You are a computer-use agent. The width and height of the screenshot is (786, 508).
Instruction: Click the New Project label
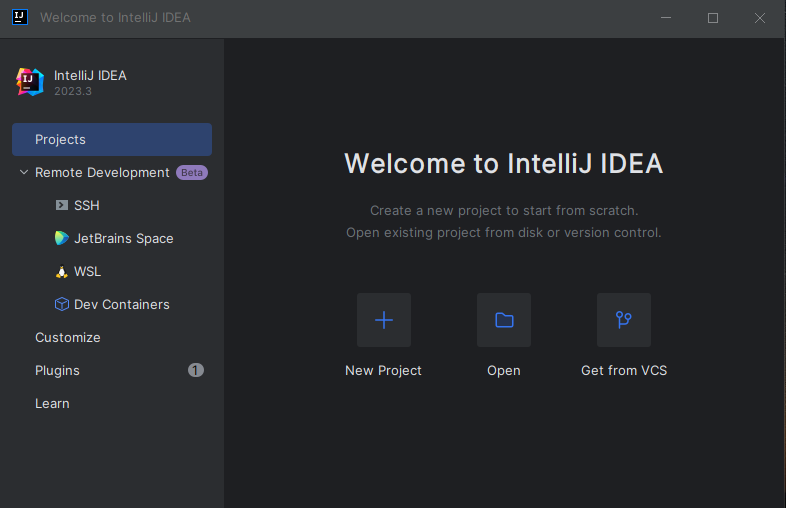pyautogui.click(x=383, y=371)
